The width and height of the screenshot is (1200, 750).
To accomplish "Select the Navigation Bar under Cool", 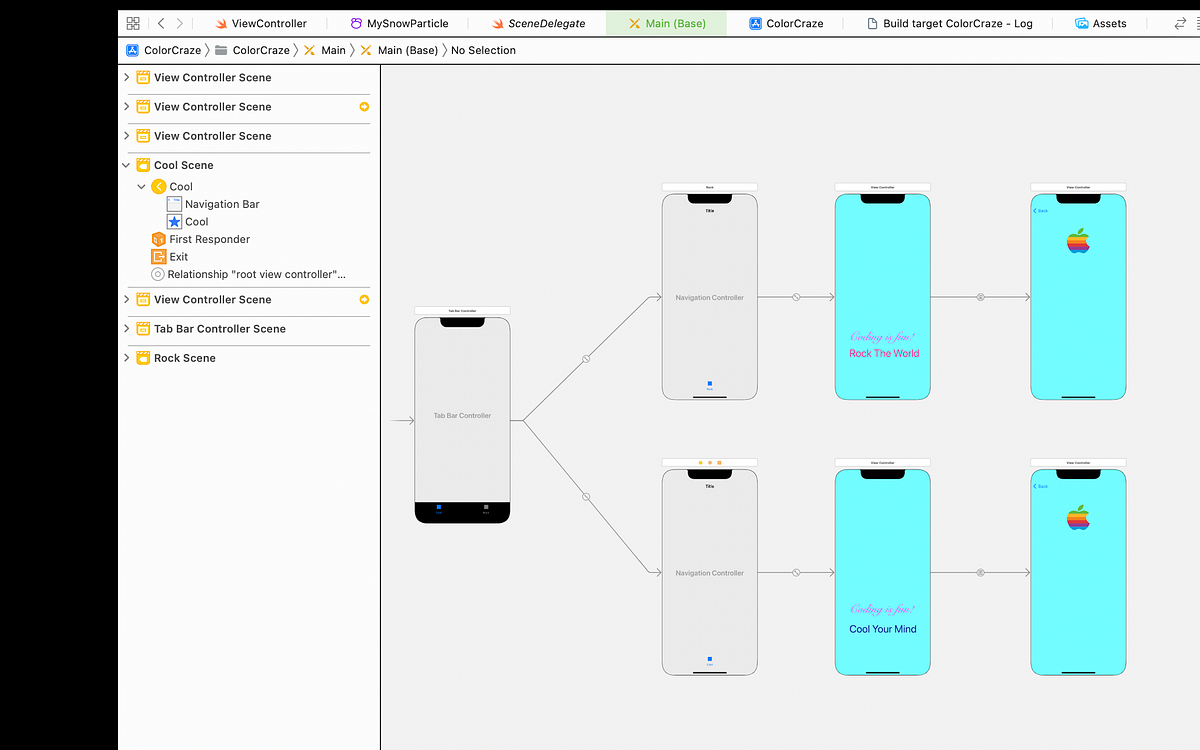I will (x=222, y=204).
